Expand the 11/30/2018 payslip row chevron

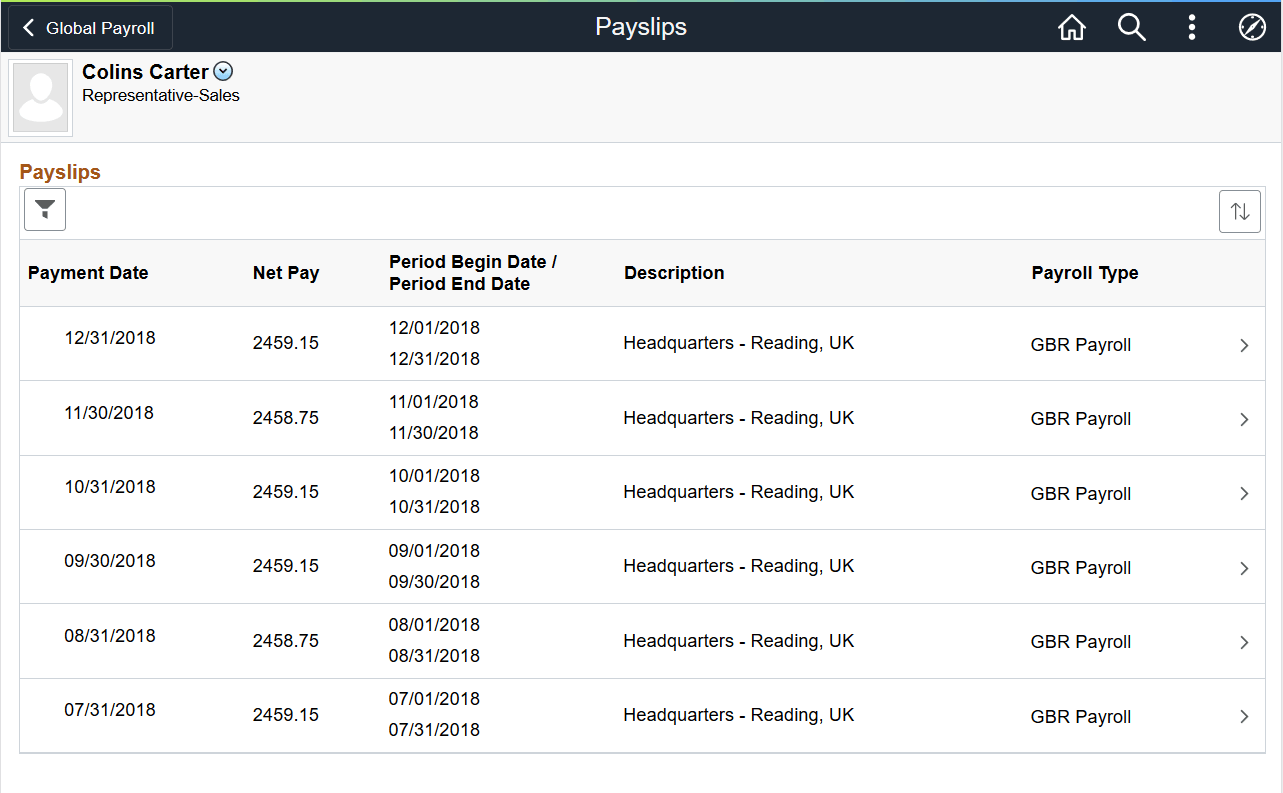click(x=1244, y=418)
